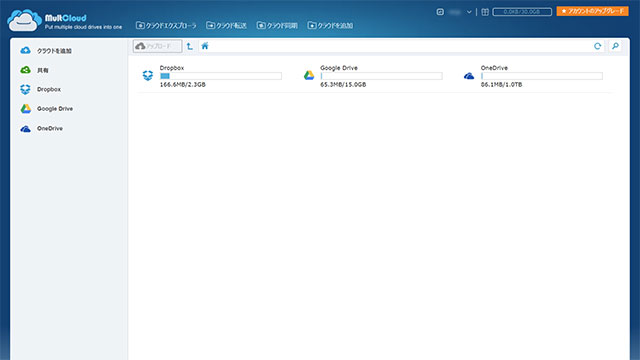Click the blurred account name in header
640x360 pixels.
click(455, 12)
